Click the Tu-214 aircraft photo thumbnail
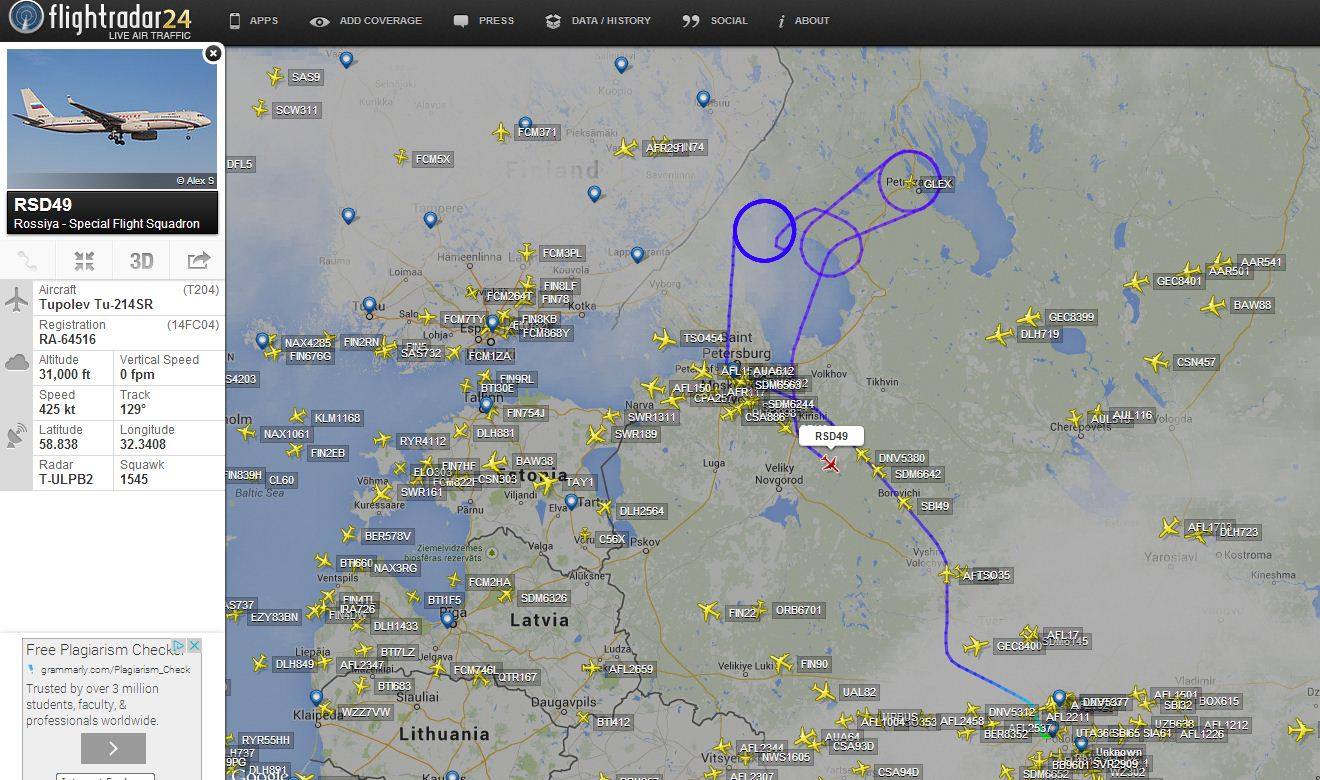 (112, 118)
